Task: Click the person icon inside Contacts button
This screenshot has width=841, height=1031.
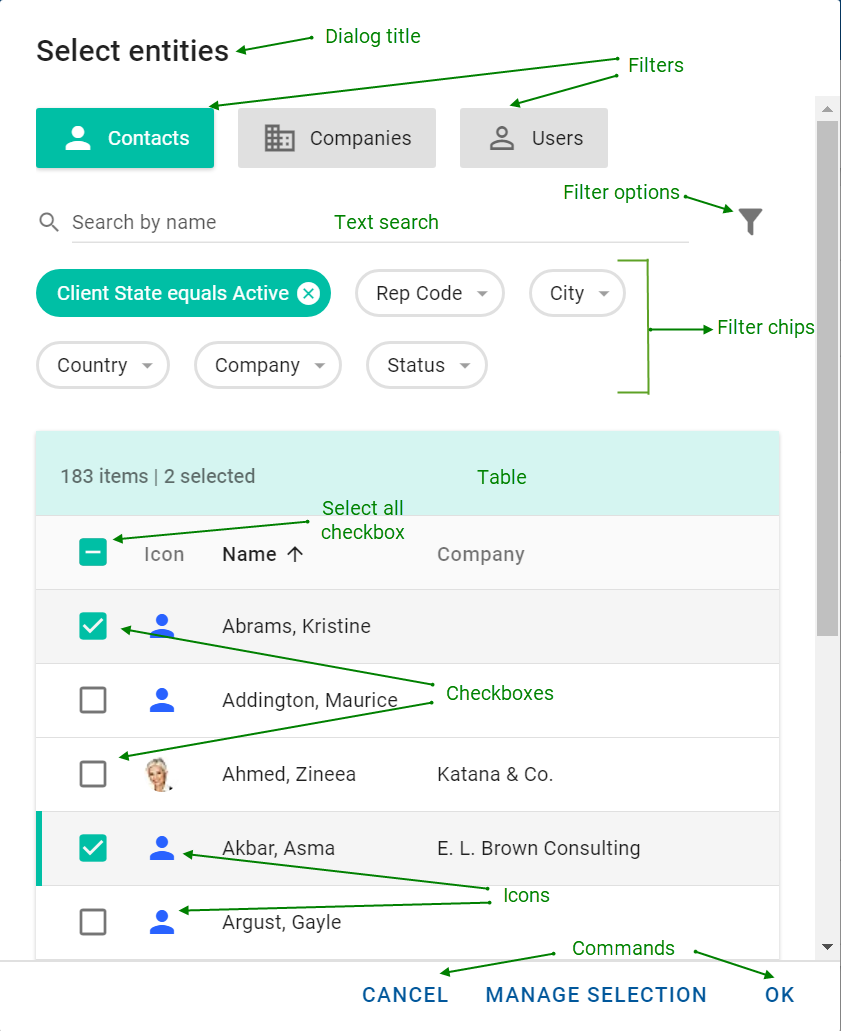Action: click(80, 138)
